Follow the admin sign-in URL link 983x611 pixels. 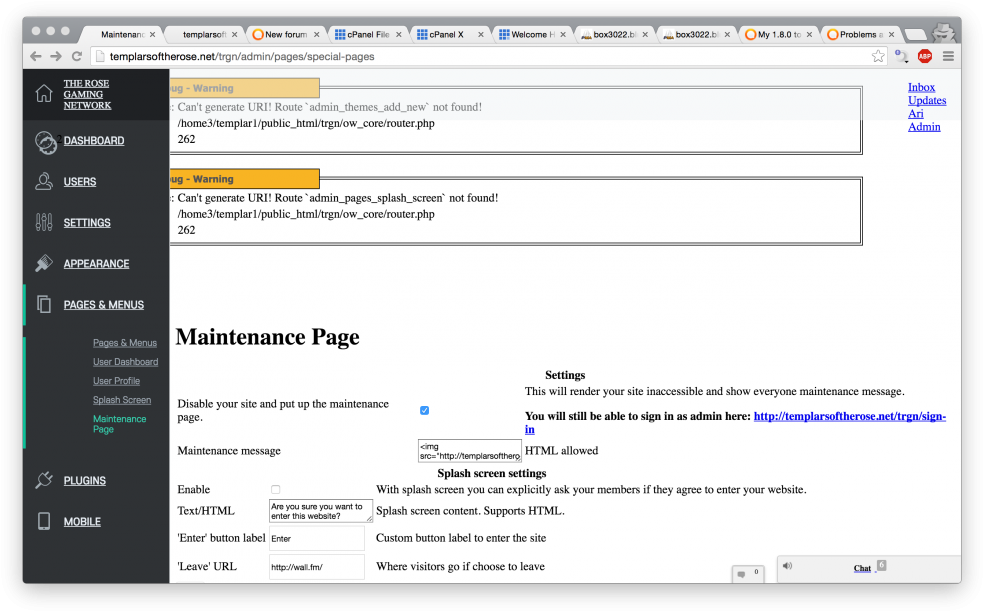[849, 417]
